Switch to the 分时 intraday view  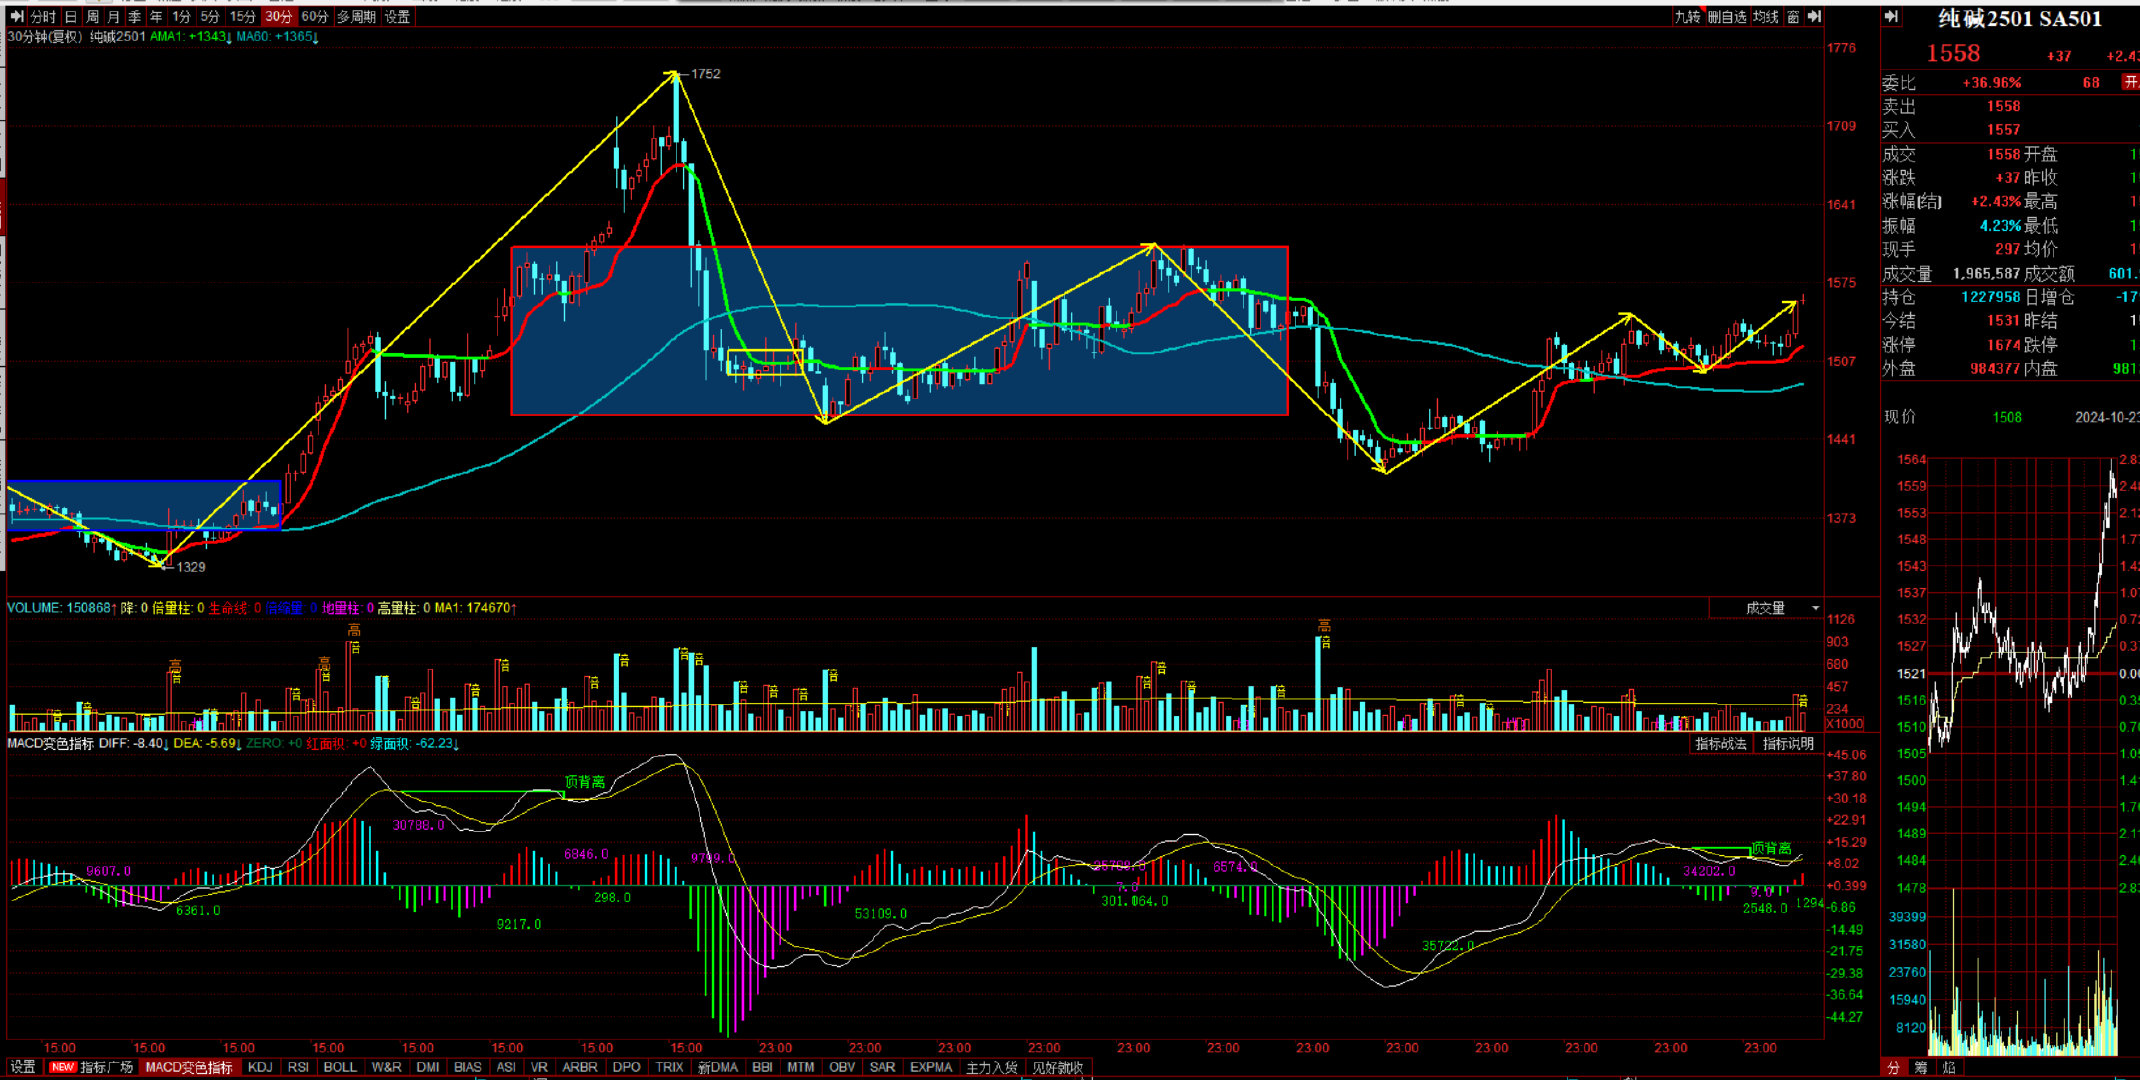click(43, 17)
